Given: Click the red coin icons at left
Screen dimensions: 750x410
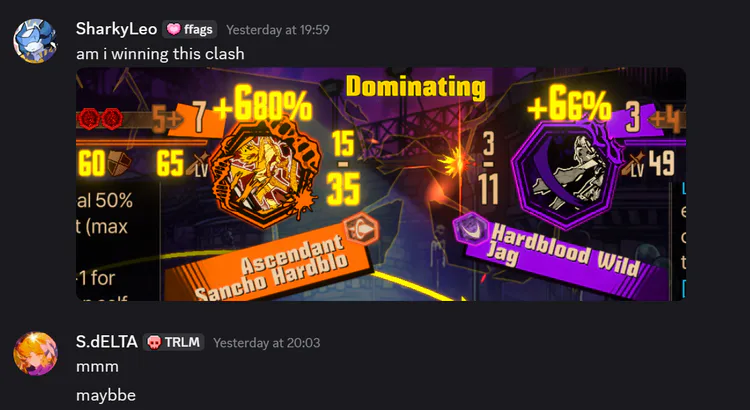Looking at the screenshot, I should click(x=100, y=119).
